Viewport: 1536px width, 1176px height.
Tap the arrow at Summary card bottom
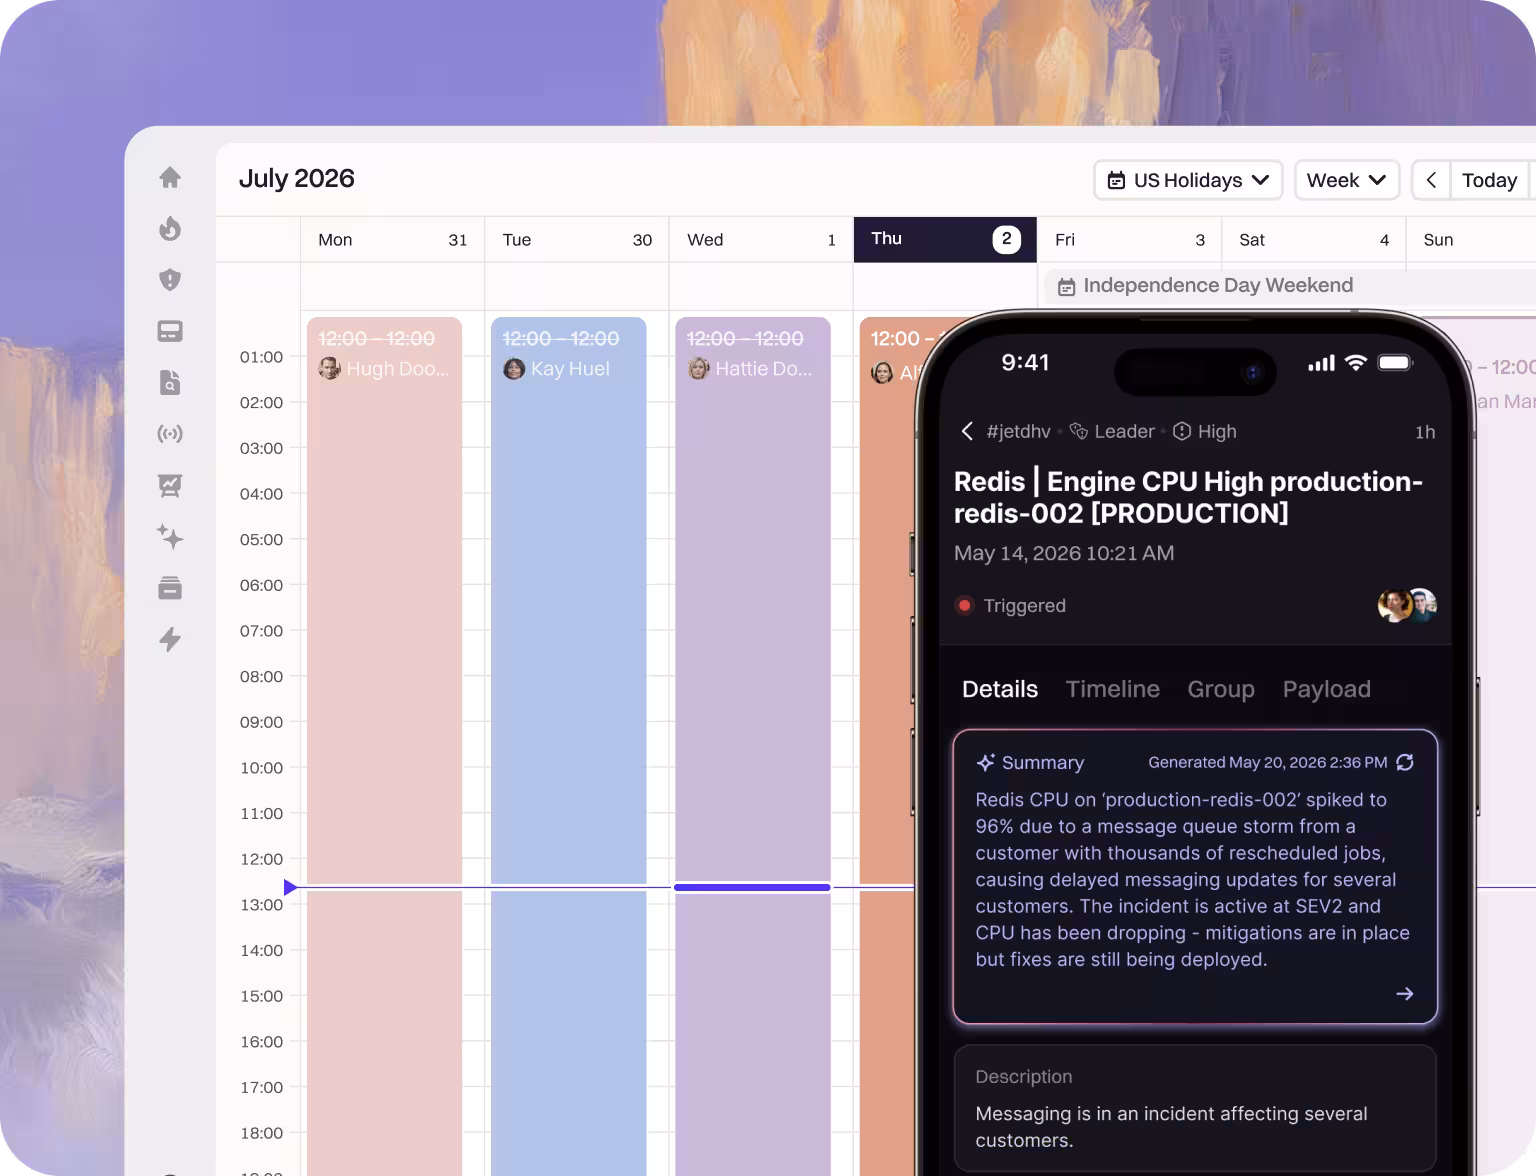(x=1405, y=994)
